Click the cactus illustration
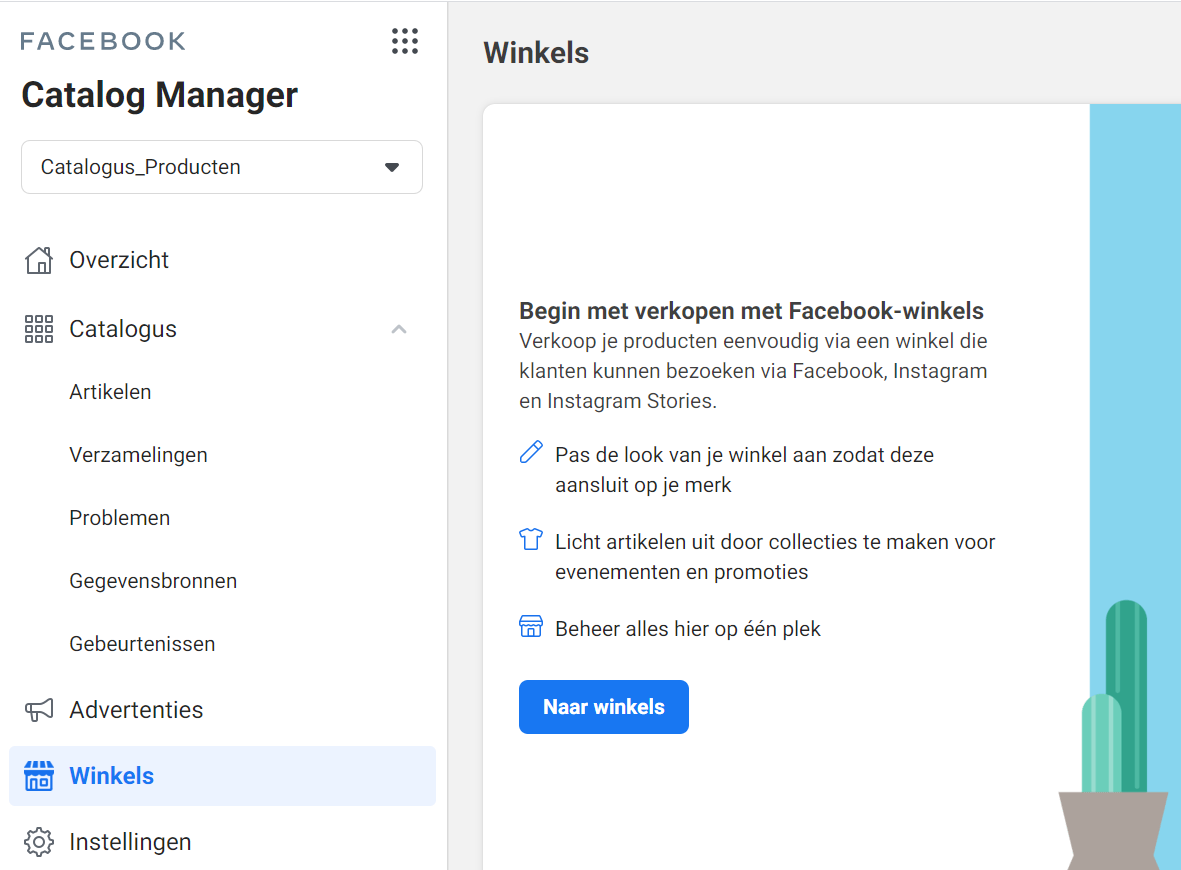Screen dimensions: 1181x870 pos(1113,734)
